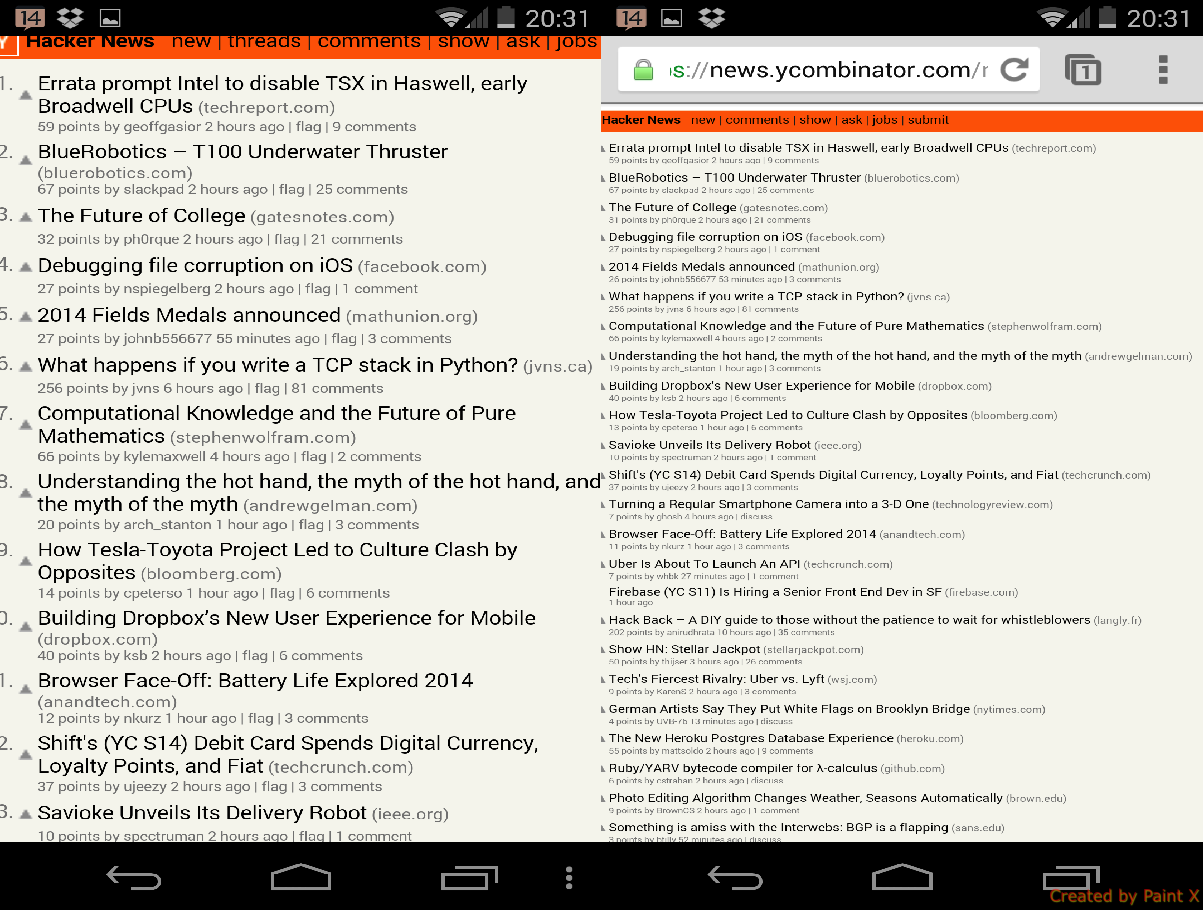The width and height of the screenshot is (1204, 910).
Task: Tap the green padlock icon in the address bar
Action: [x=643, y=70]
